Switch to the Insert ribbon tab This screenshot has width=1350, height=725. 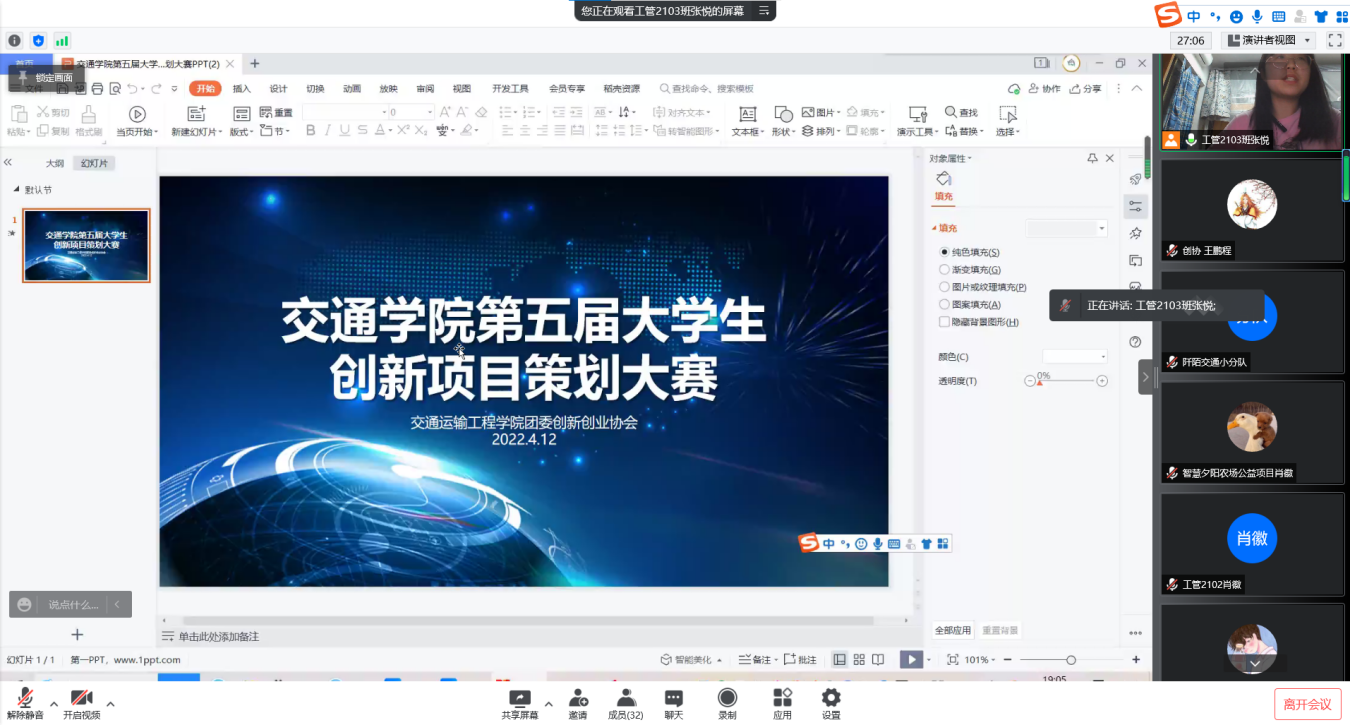point(242,89)
